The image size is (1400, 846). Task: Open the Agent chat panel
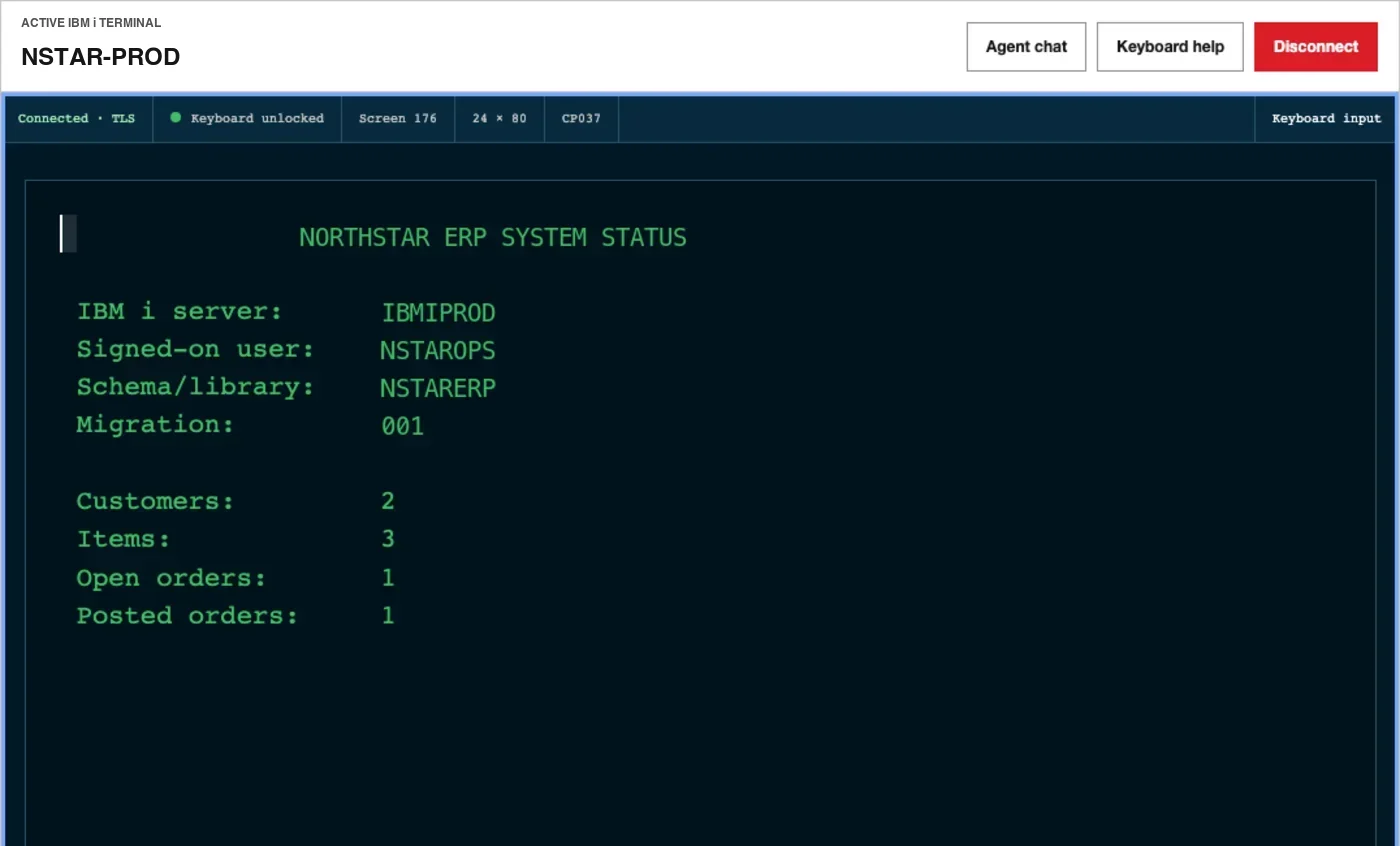pos(1026,47)
